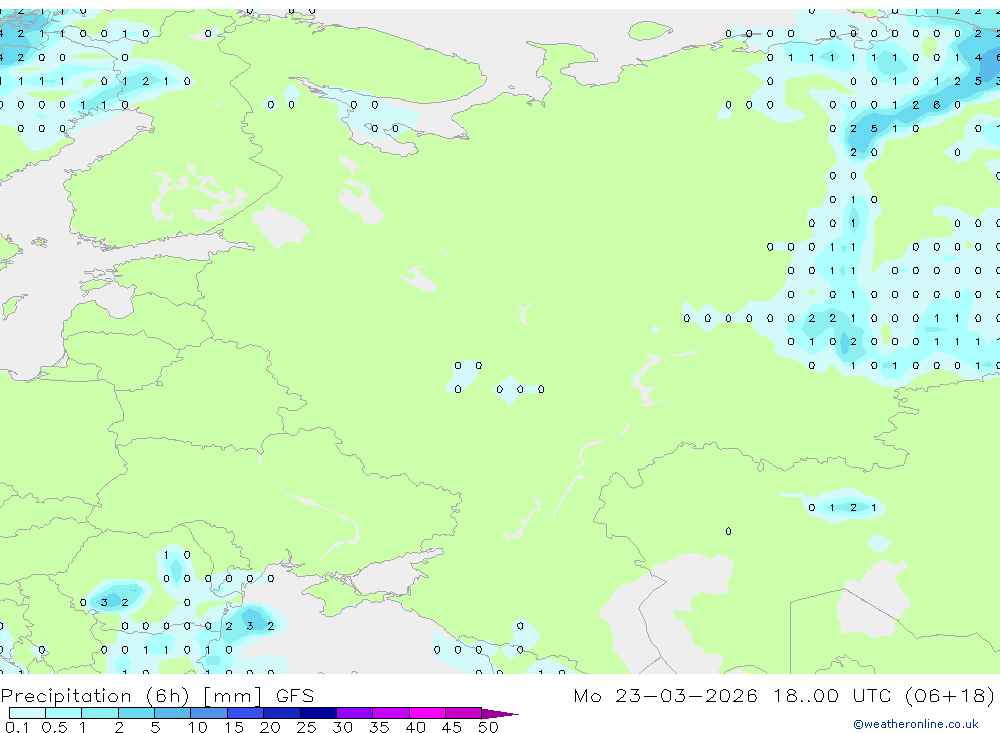This screenshot has height=733, width=1000.
Task: Click the "15" legend scale value
Action: (233, 727)
